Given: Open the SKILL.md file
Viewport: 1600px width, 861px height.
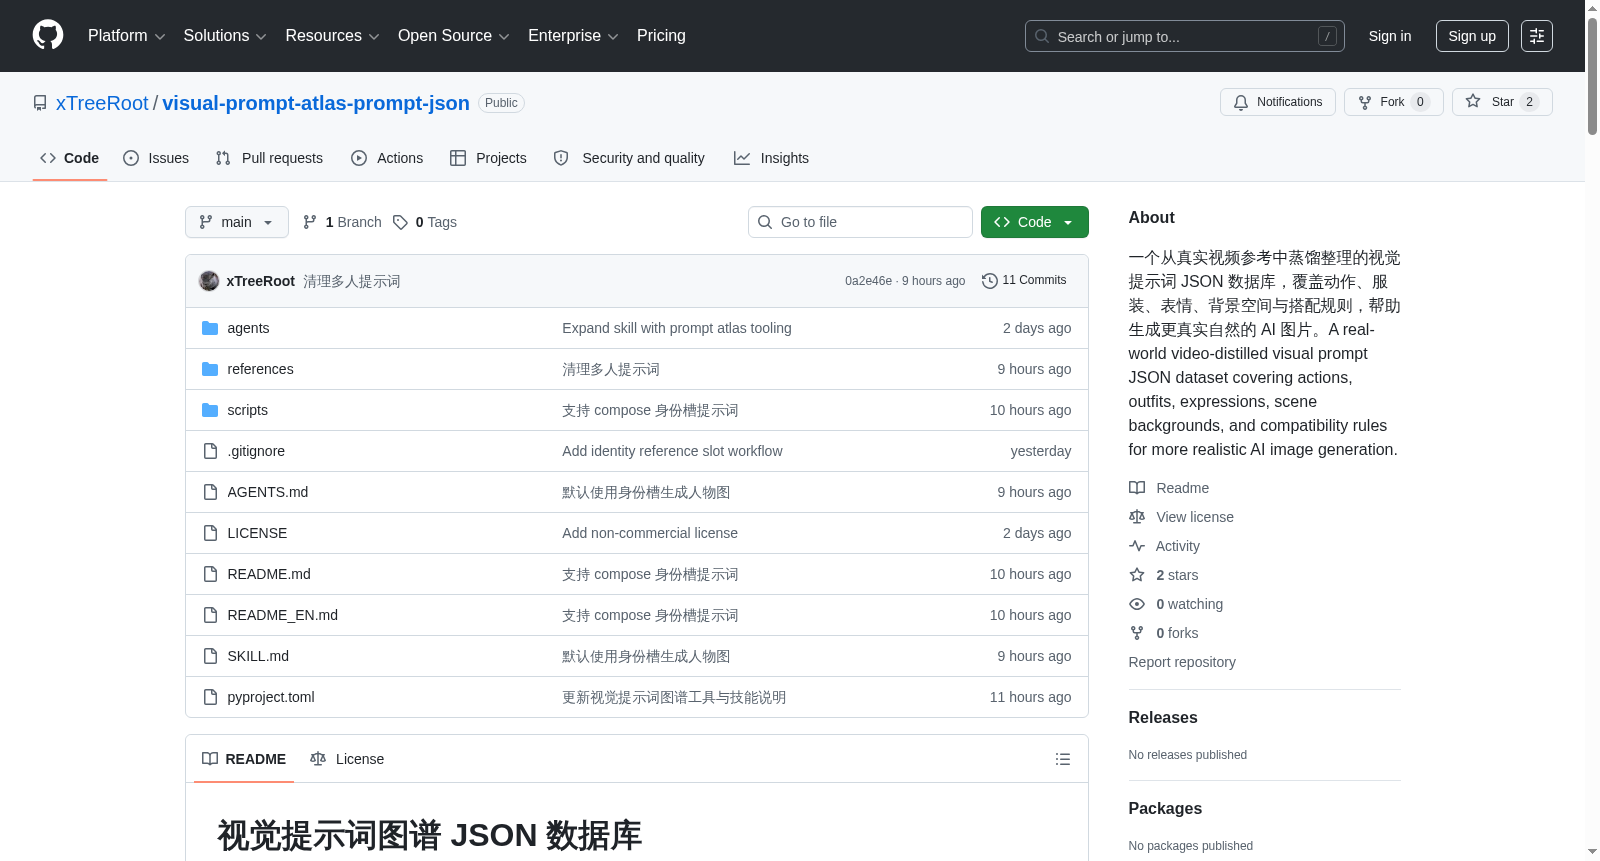Looking at the screenshot, I should point(258,656).
